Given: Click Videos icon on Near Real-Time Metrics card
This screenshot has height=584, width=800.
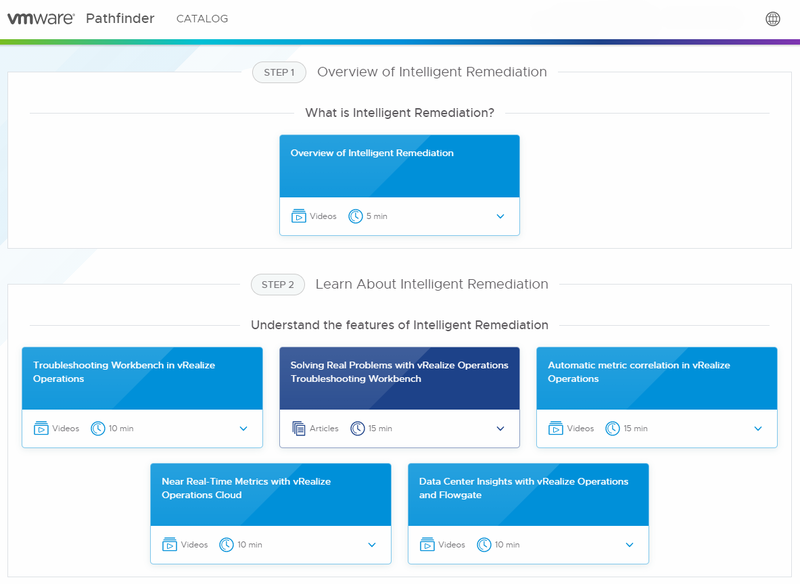Looking at the screenshot, I should [x=170, y=545].
